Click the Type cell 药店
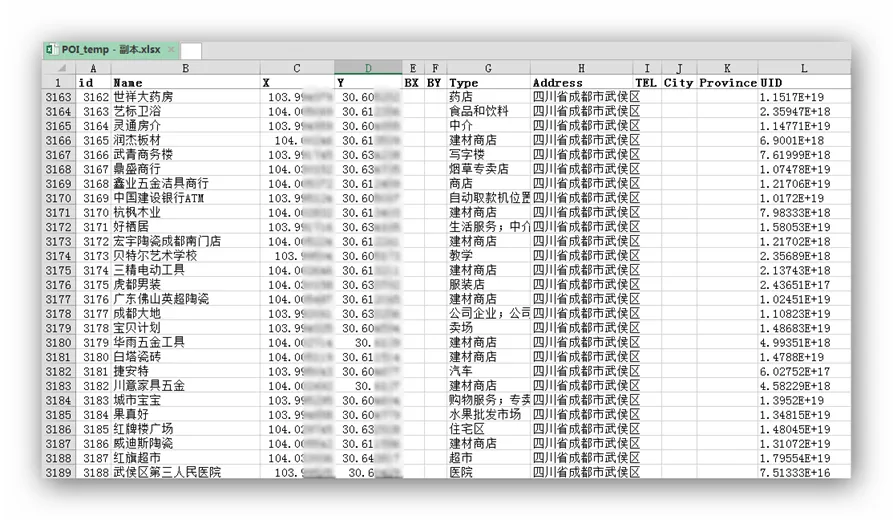This screenshot has width=893, height=520. (x=488, y=97)
